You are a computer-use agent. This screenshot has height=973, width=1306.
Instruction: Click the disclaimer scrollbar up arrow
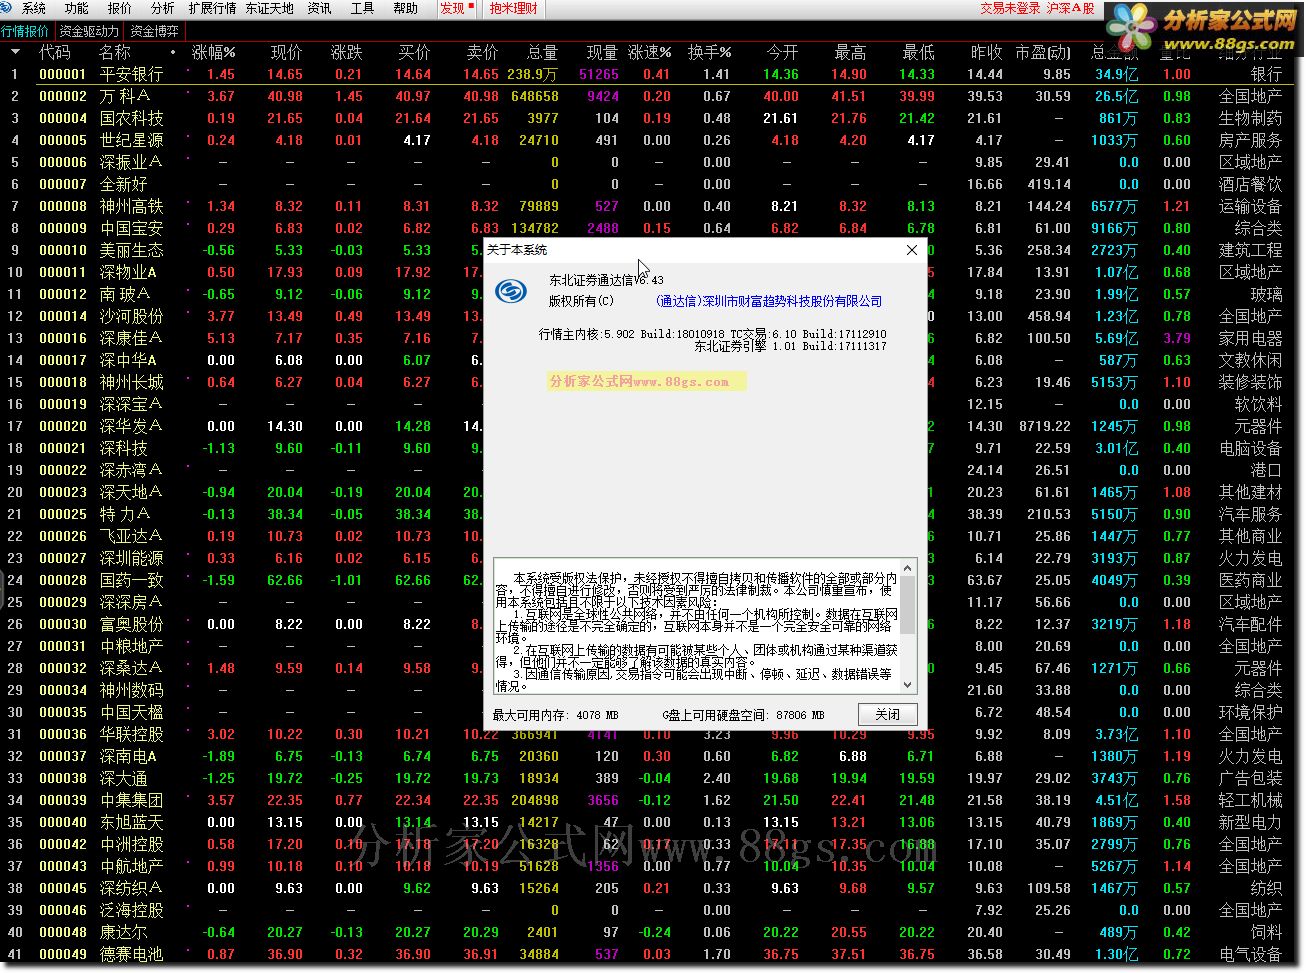point(908,567)
